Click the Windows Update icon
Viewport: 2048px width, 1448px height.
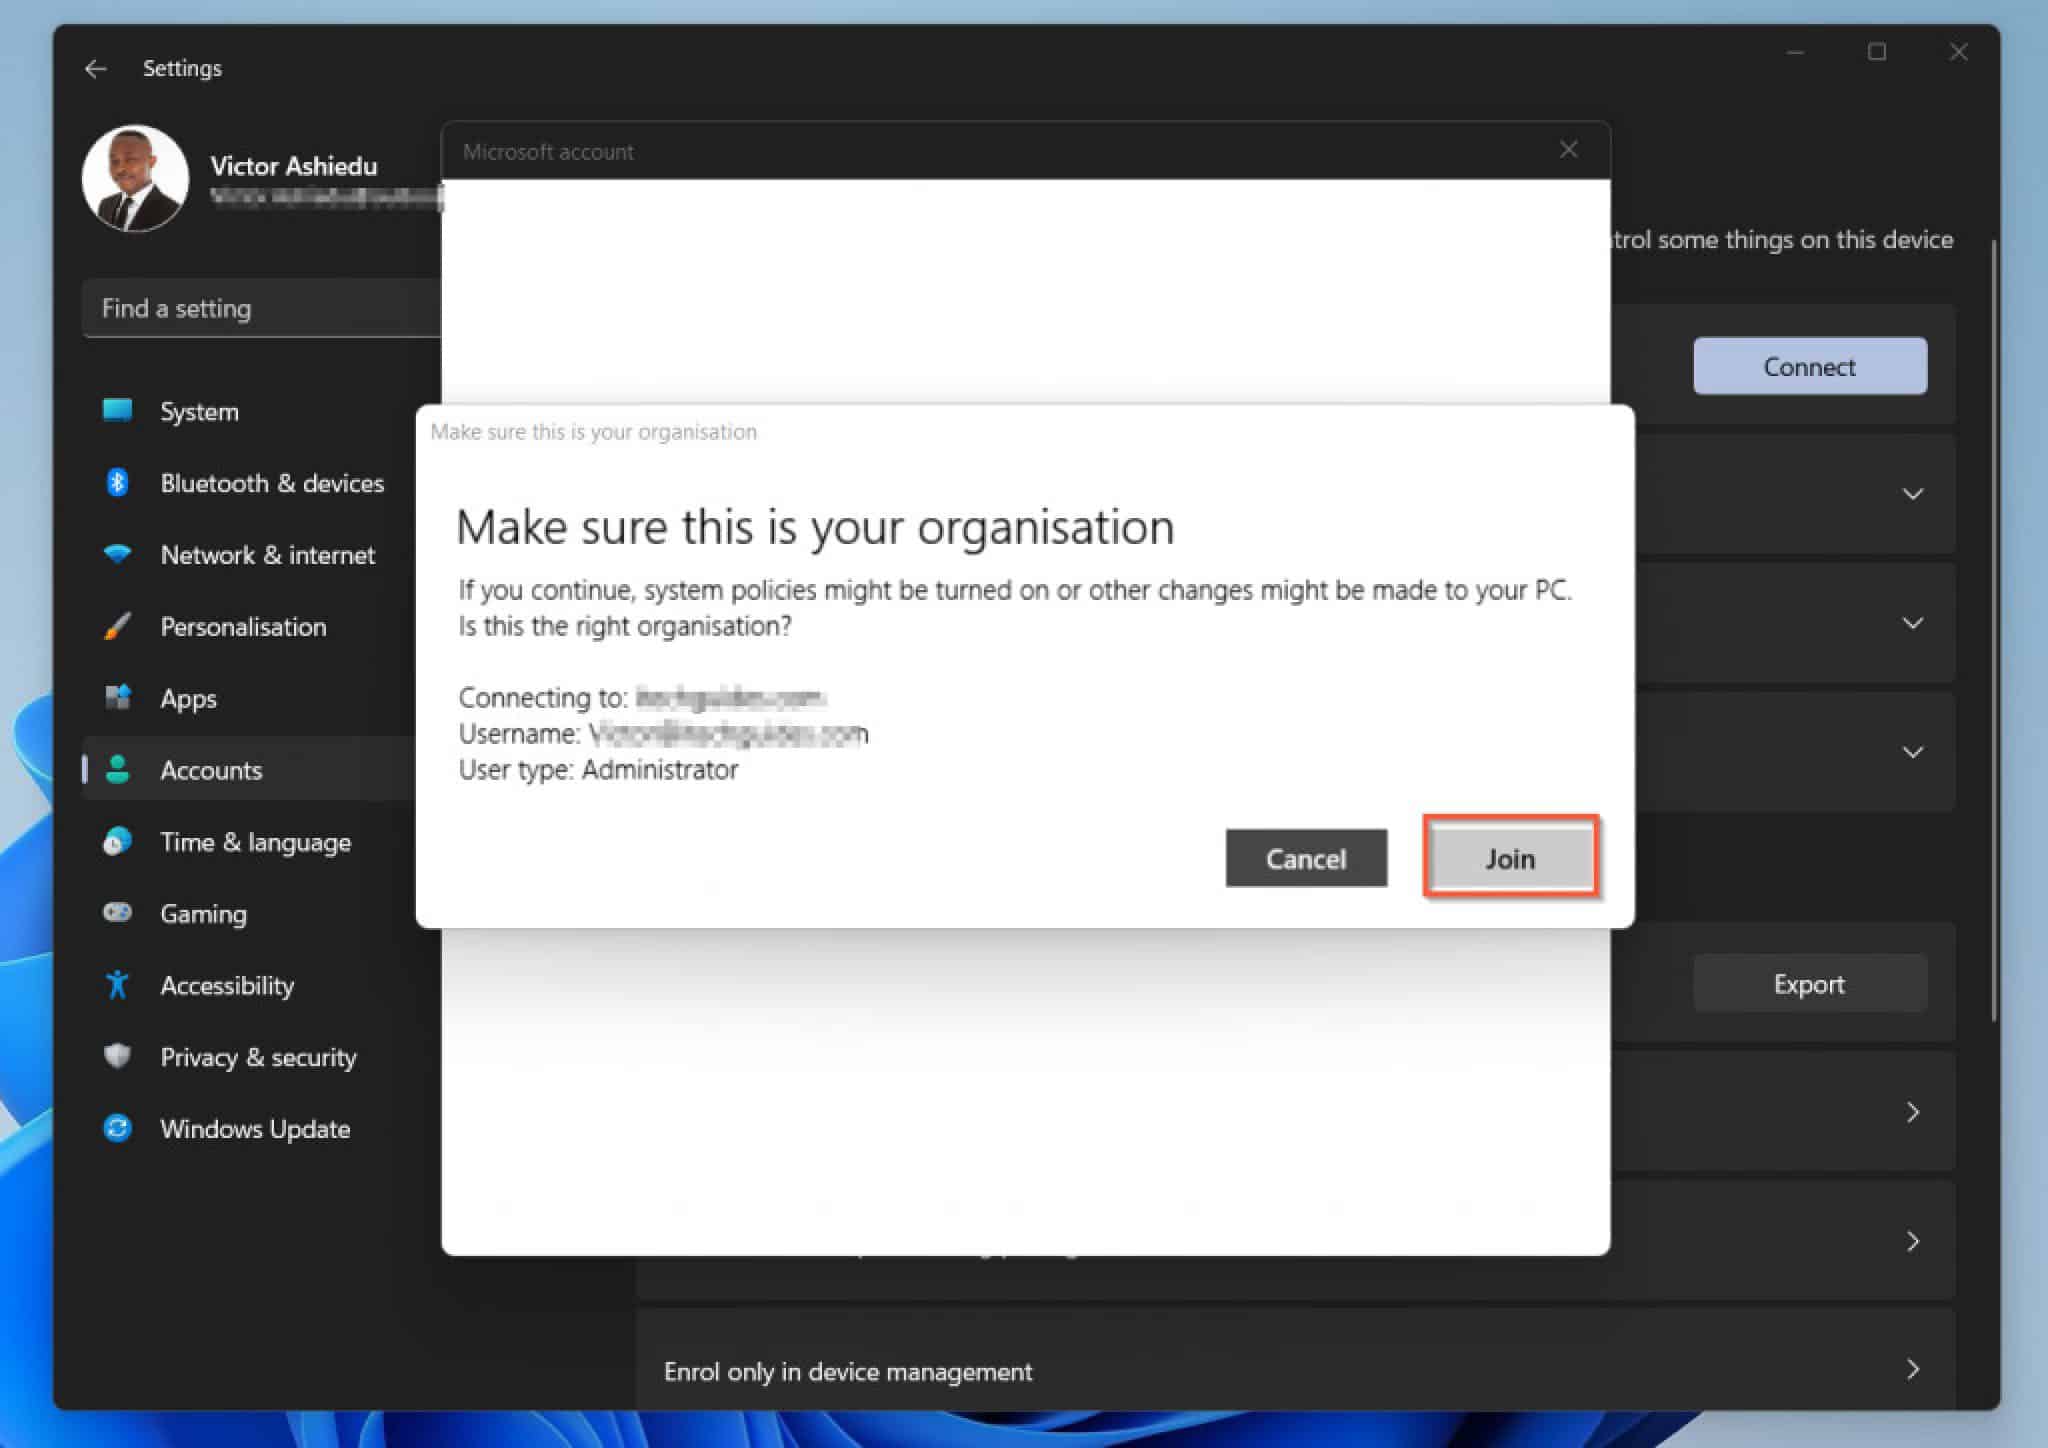pyautogui.click(x=117, y=1128)
